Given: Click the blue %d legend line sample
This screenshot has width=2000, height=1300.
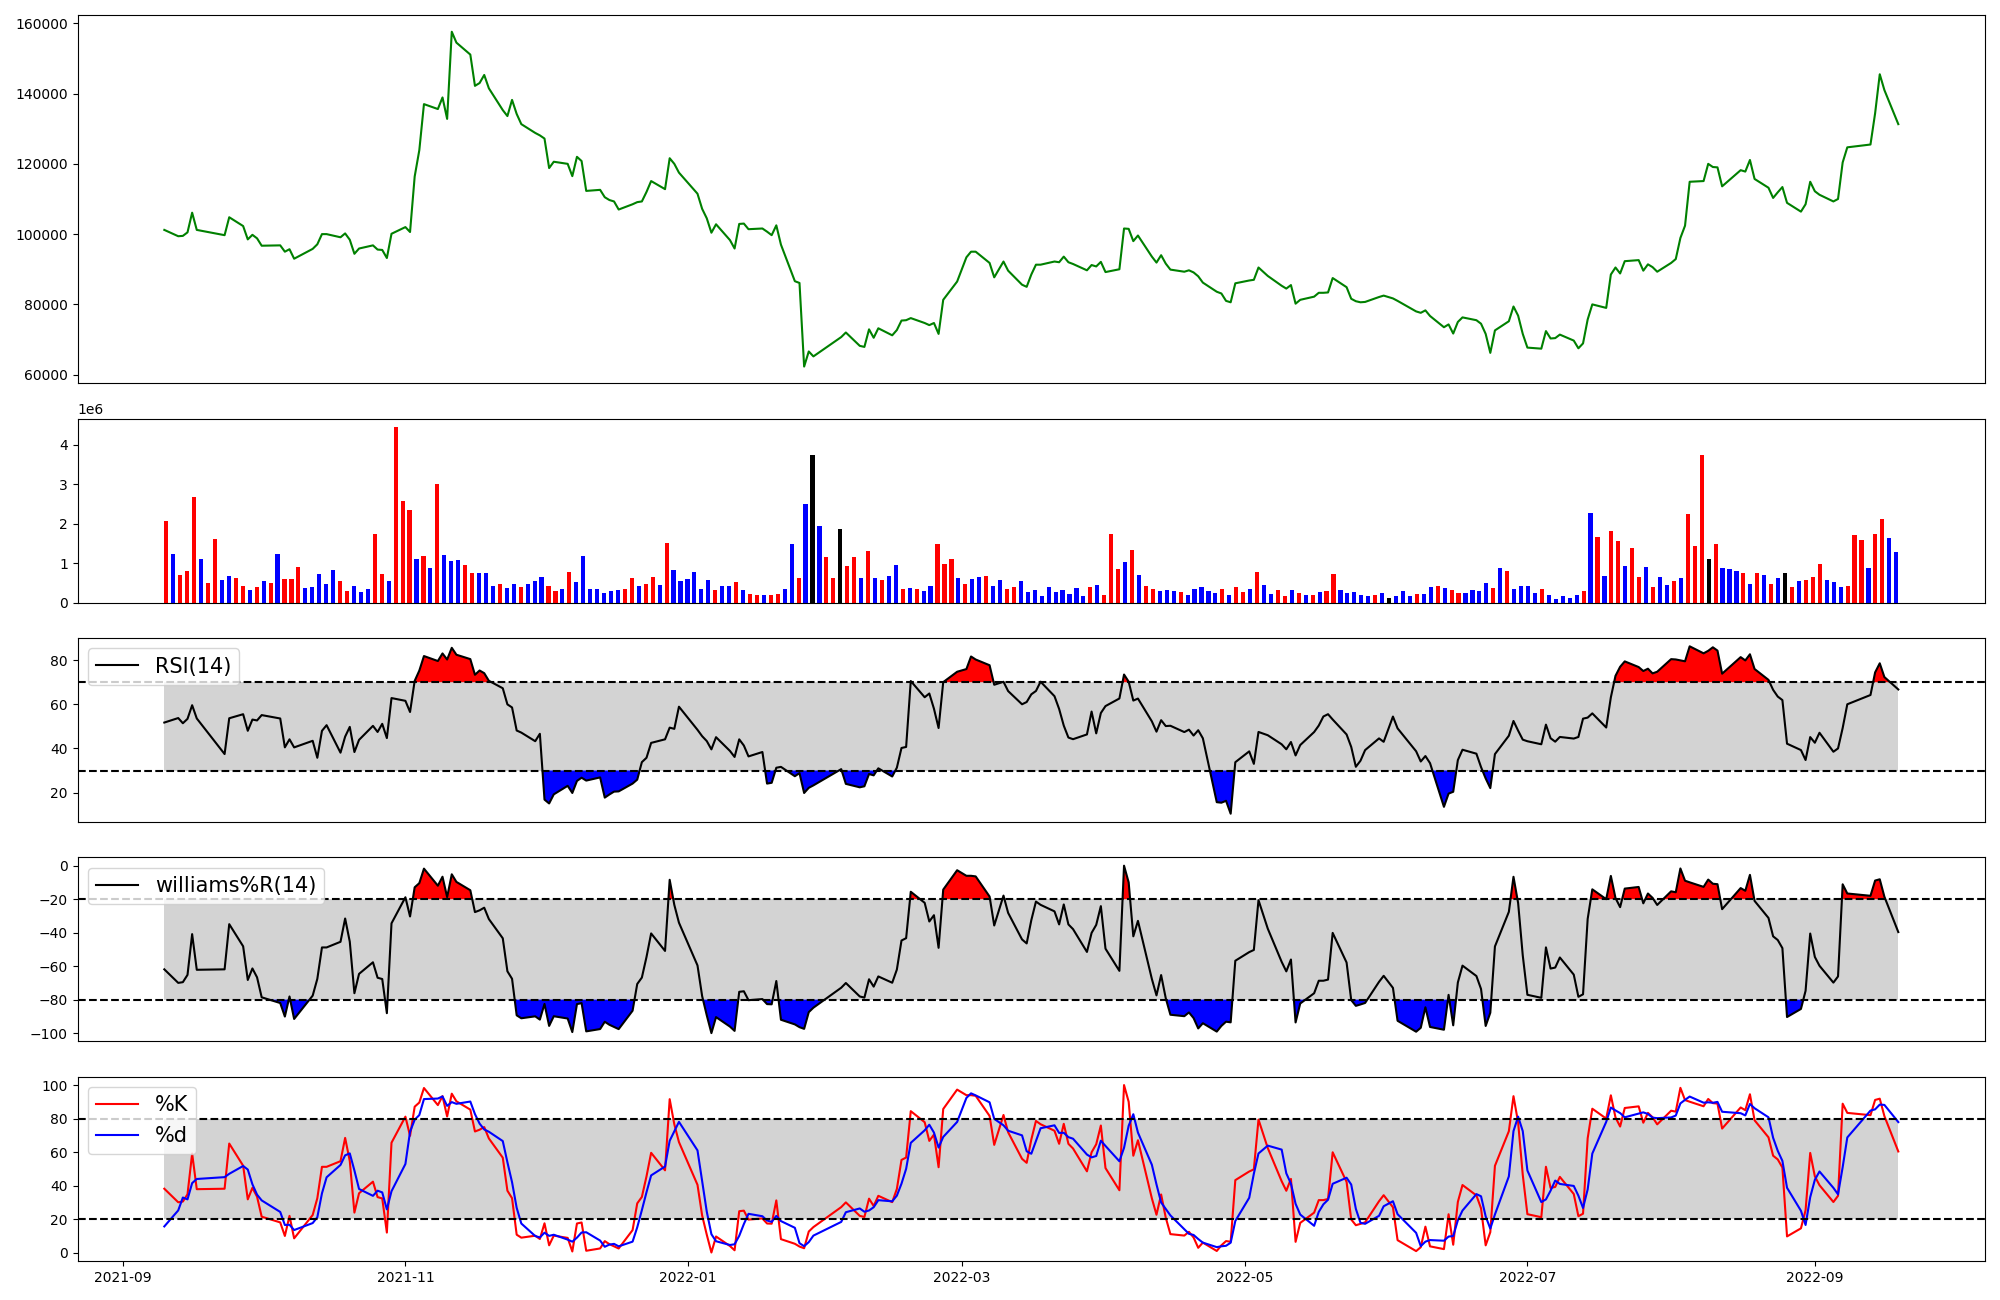Looking at the screenshot, I should click(x=116, y=1135).
